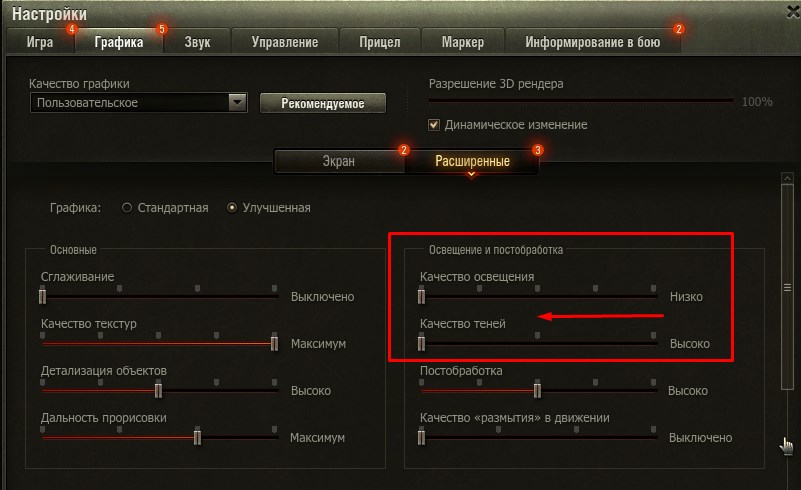
Task: Click the red badge on Экран tab
Action: tap(404, 150)
